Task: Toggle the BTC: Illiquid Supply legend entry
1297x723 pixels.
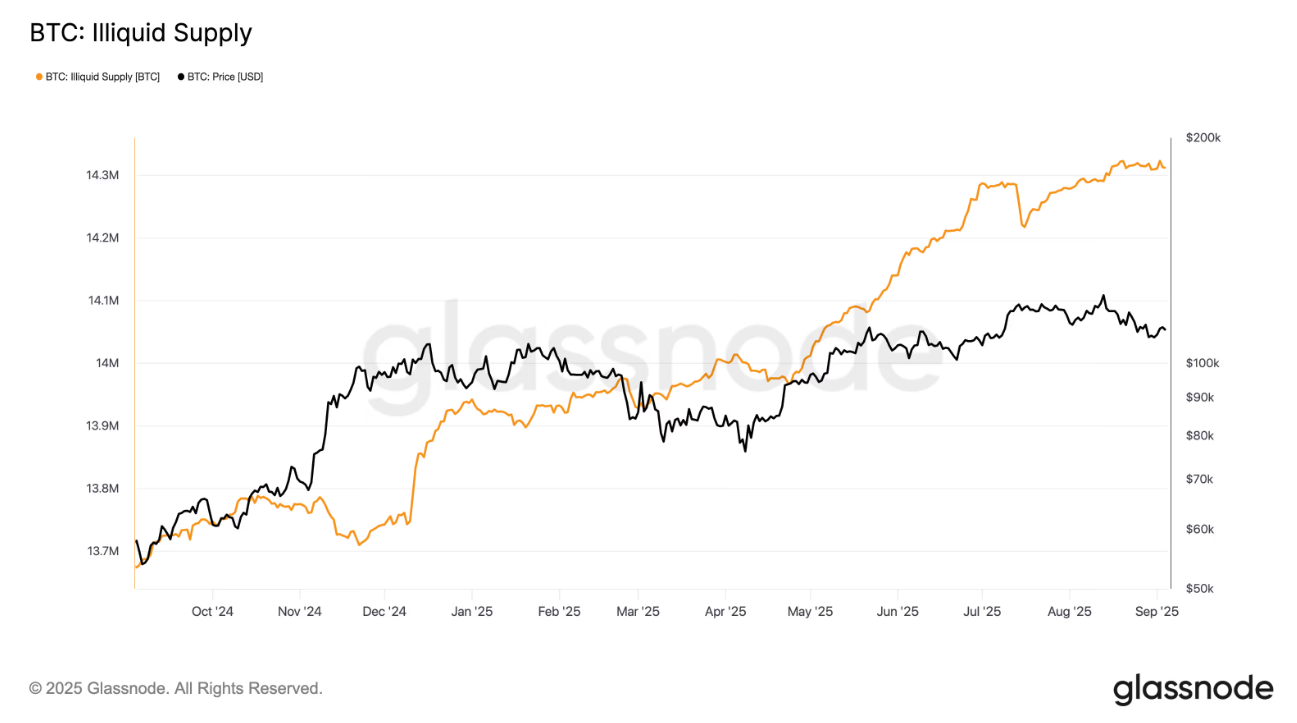Action: click(x=97, y=76)
